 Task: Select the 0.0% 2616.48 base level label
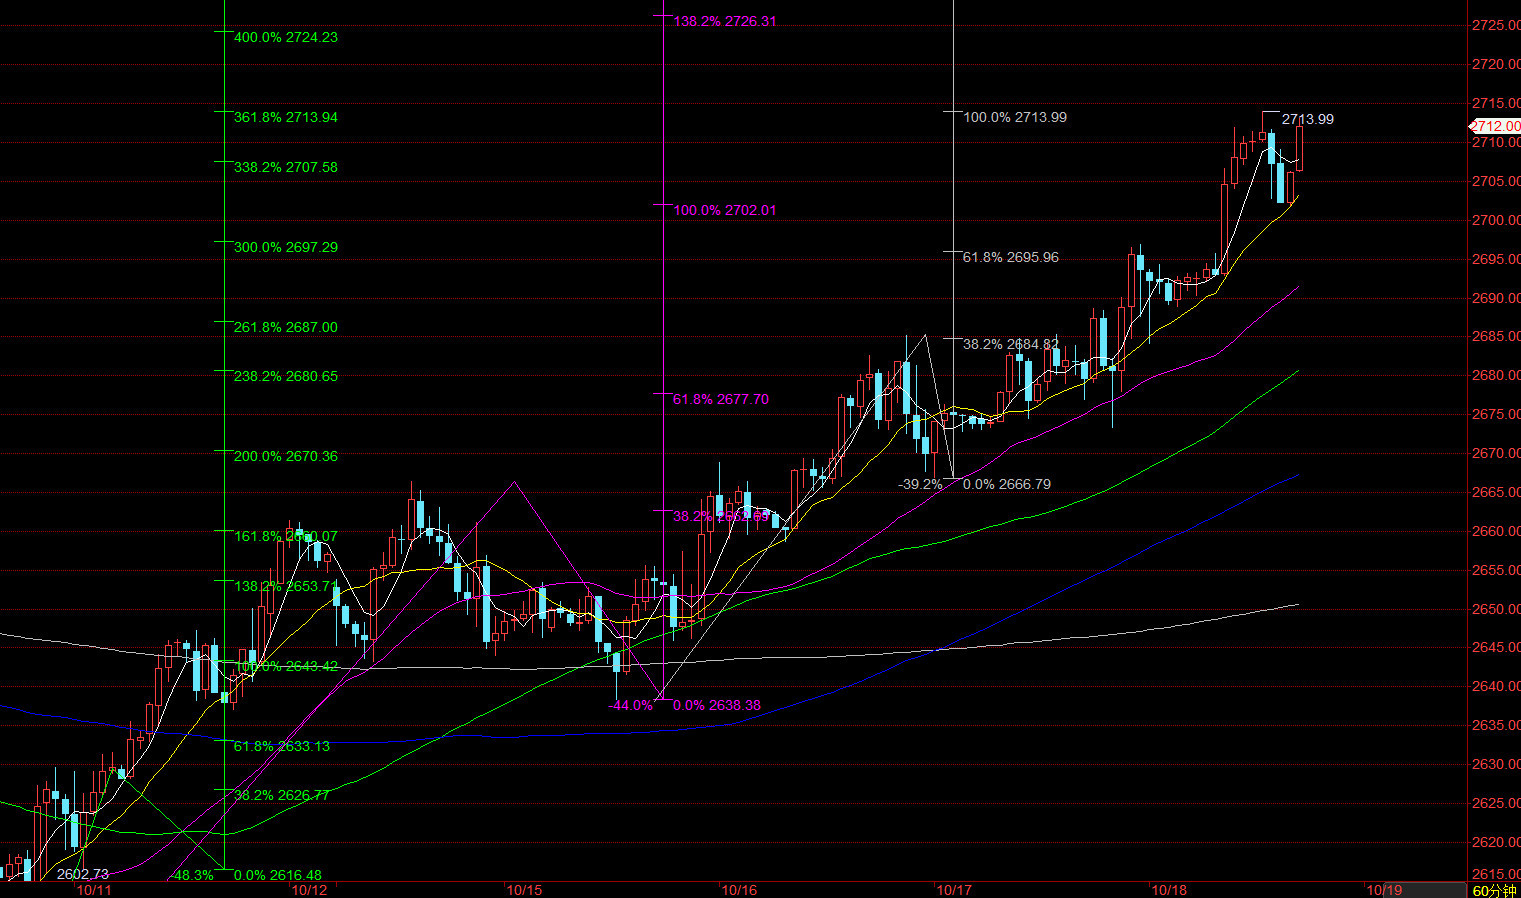[278, 875]
